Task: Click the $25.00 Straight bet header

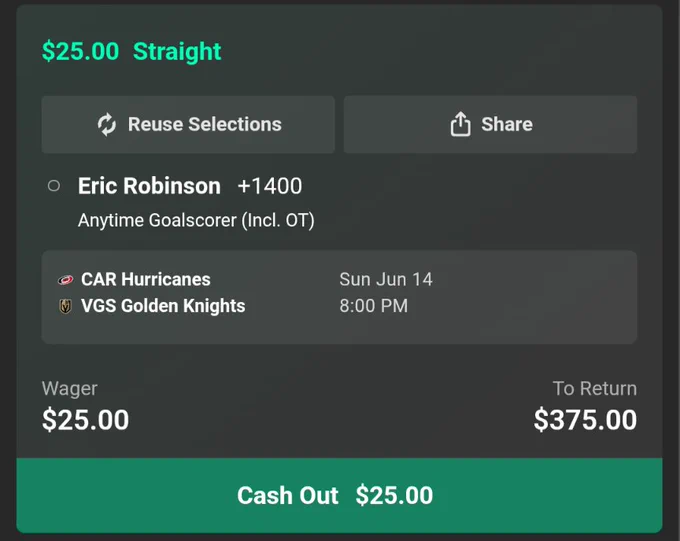Action: (131, 52)
